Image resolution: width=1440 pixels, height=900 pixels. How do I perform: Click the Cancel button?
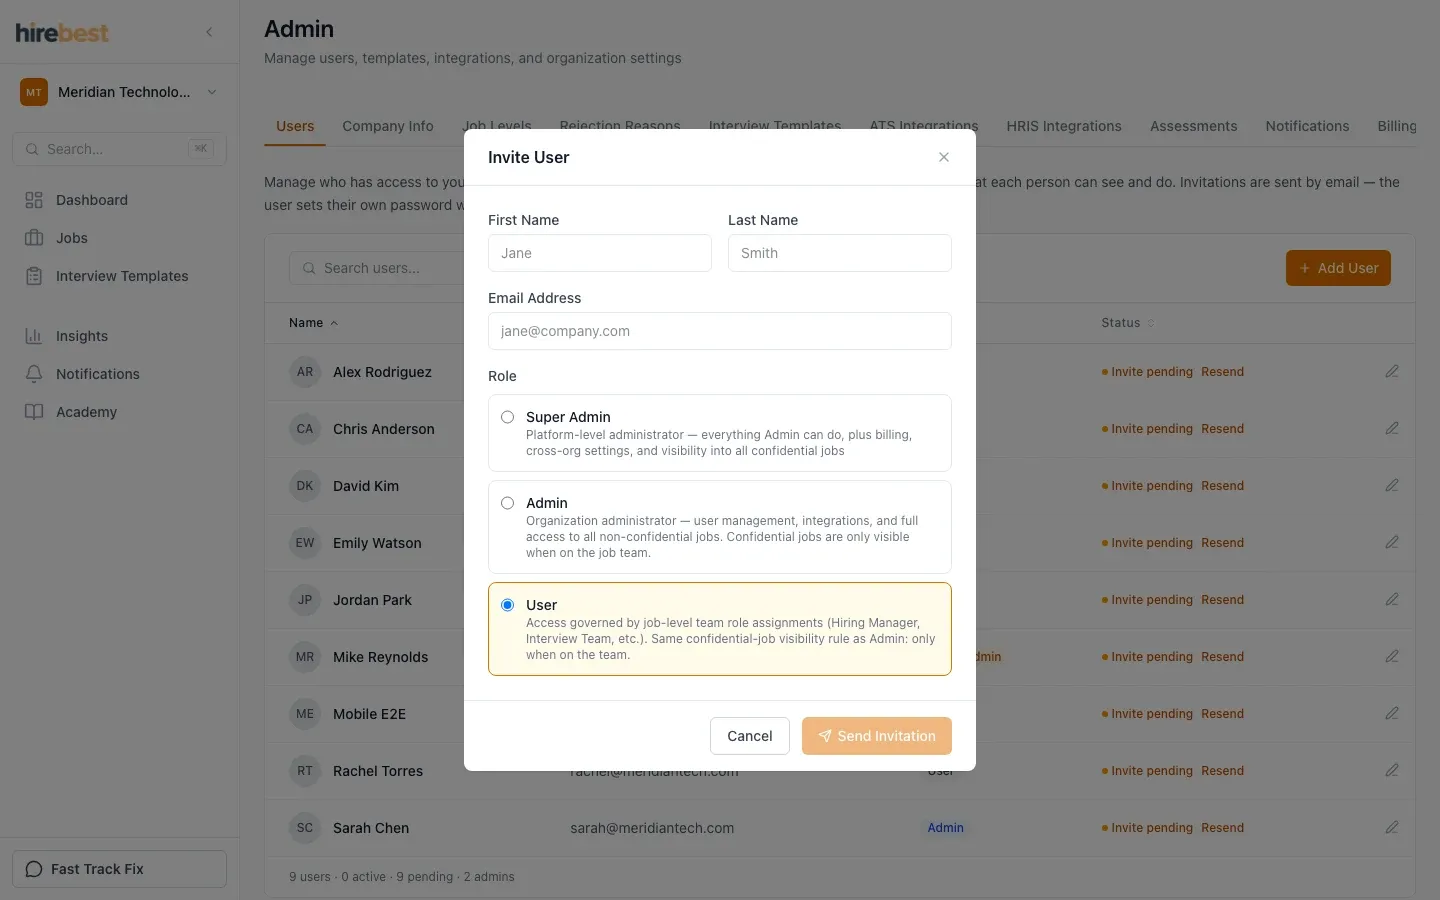[x=750, y=736]
